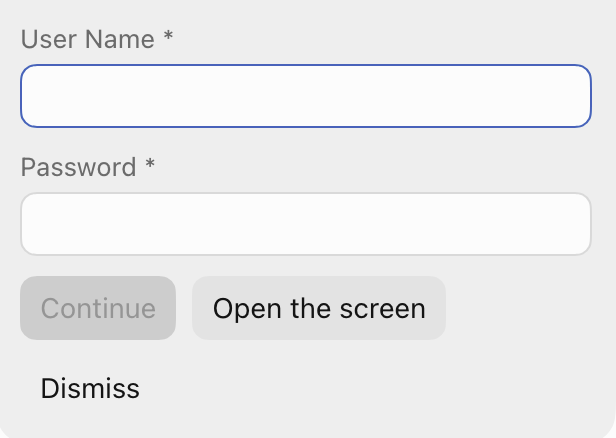Dismiss the login dialog
The height and width of the screenshot is (438, 616).
coord(90,389)
